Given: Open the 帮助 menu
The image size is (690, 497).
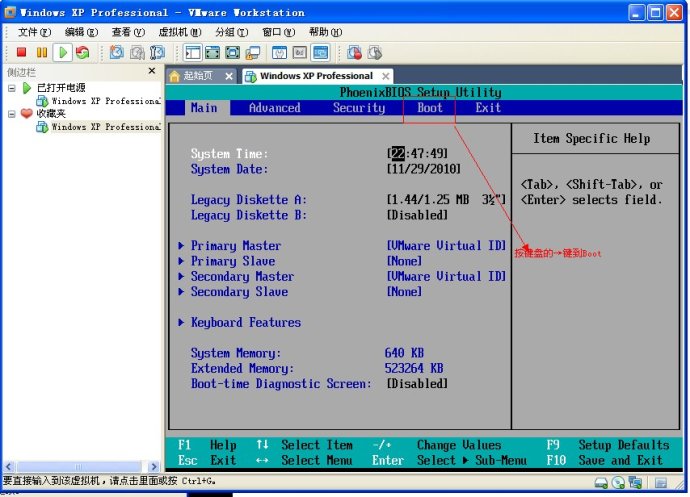Looking at the screenshot, I should click(x=325, y=32).
